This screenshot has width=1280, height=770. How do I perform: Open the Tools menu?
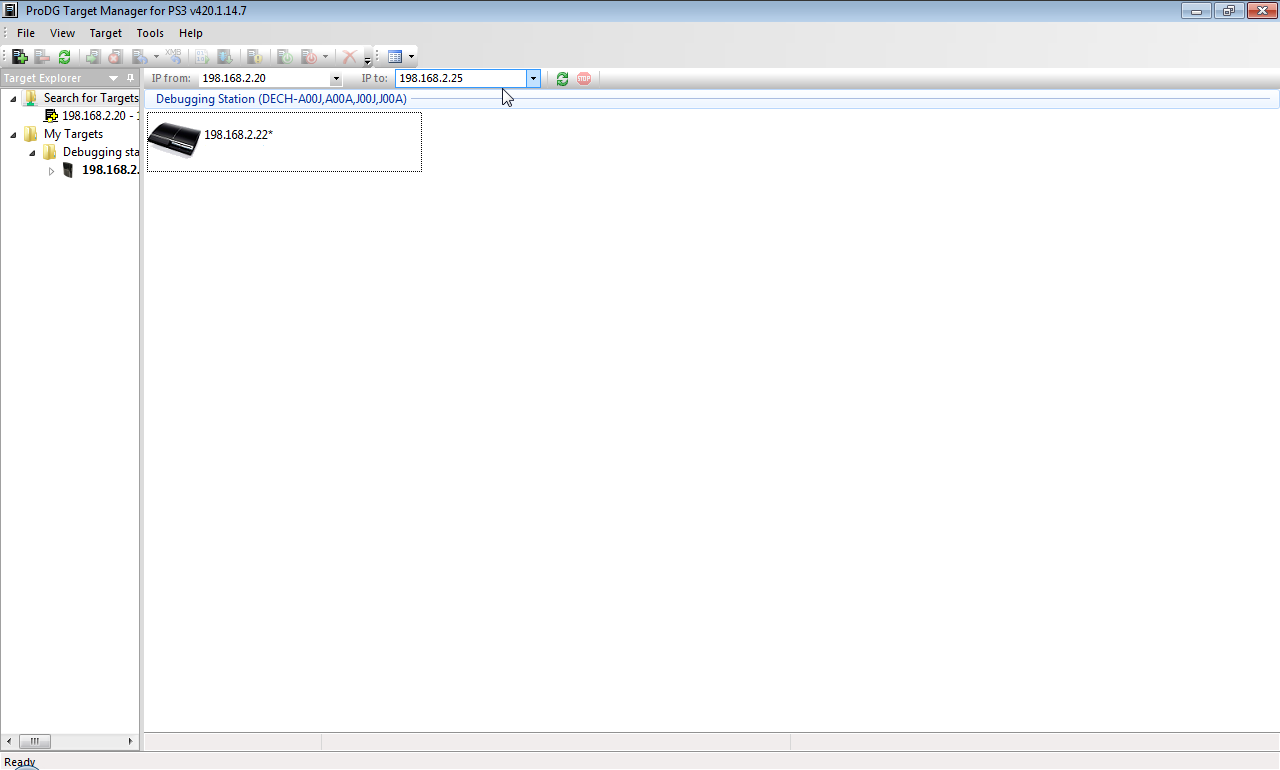click(150, 33)
